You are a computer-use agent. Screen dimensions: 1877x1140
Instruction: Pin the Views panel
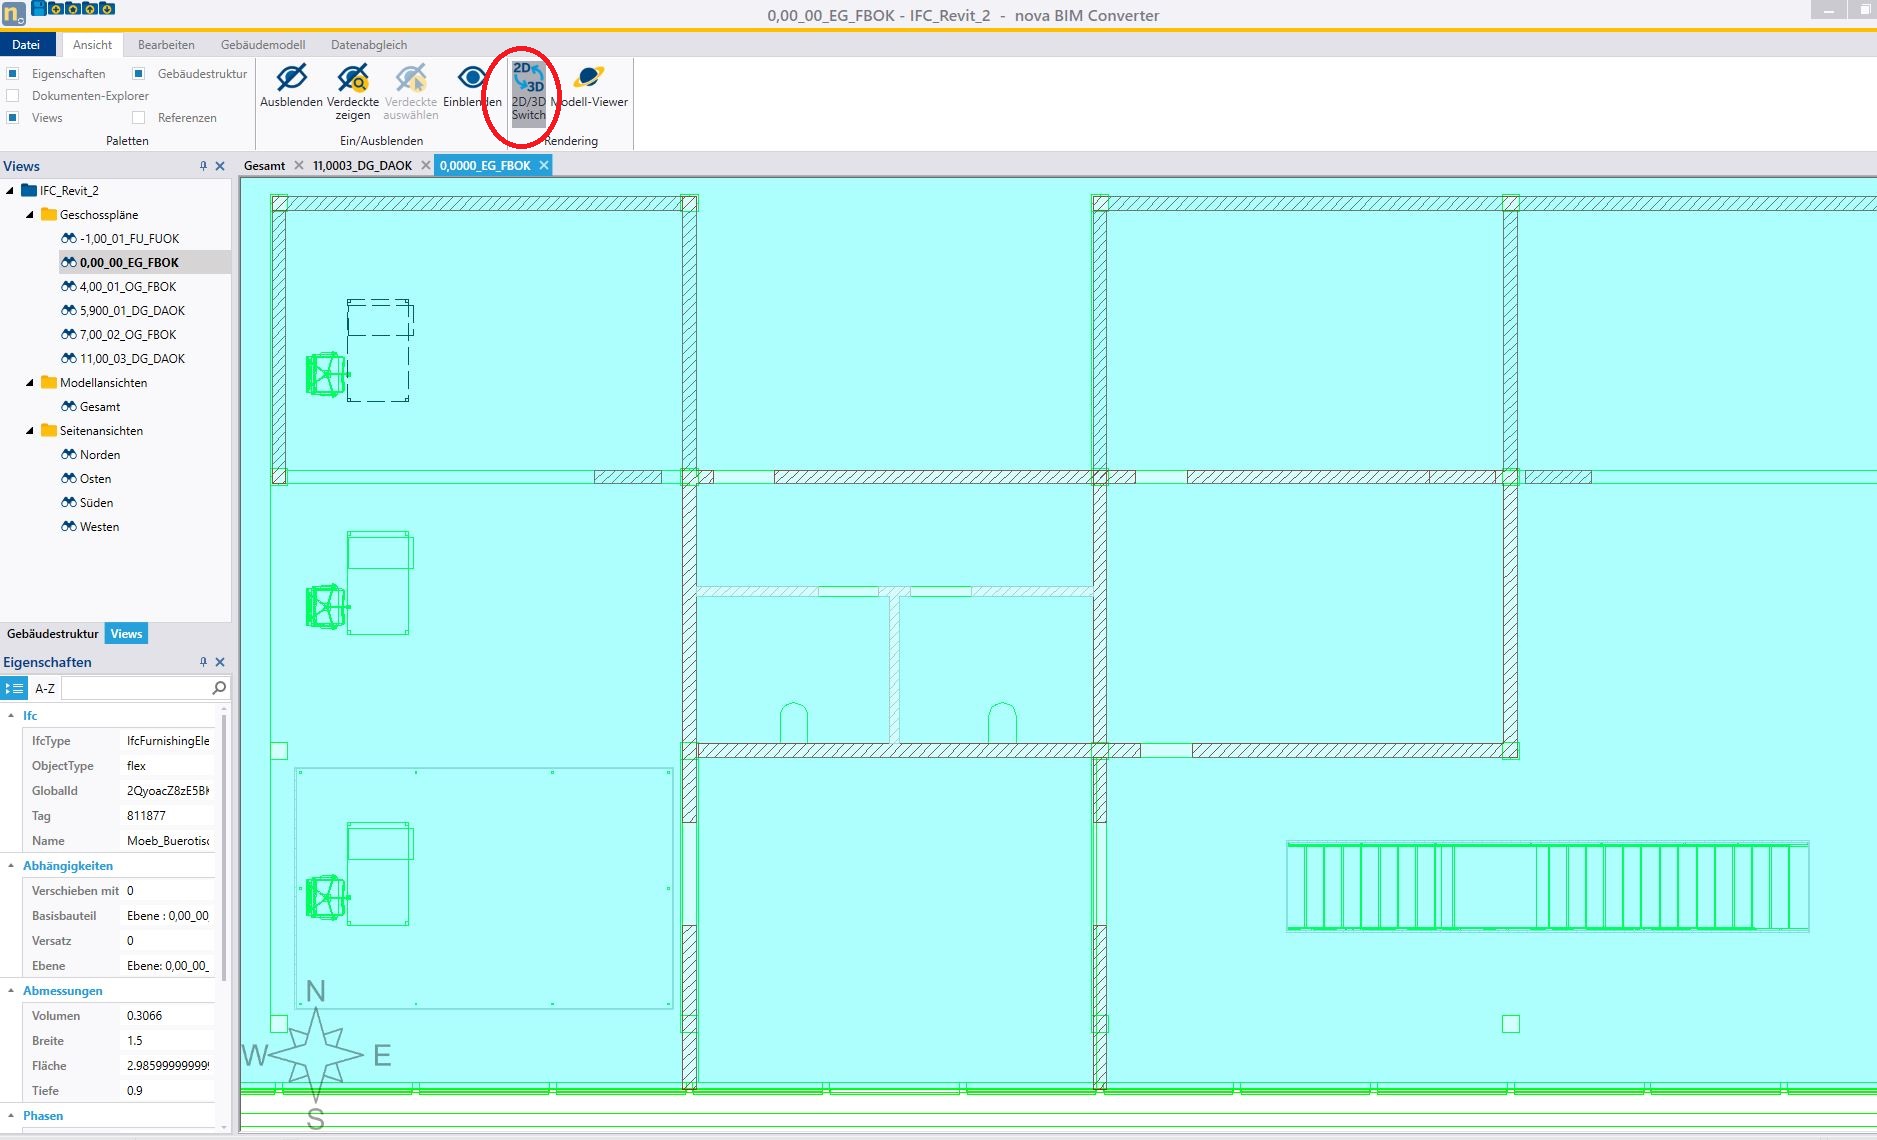(x=203, y=166)
